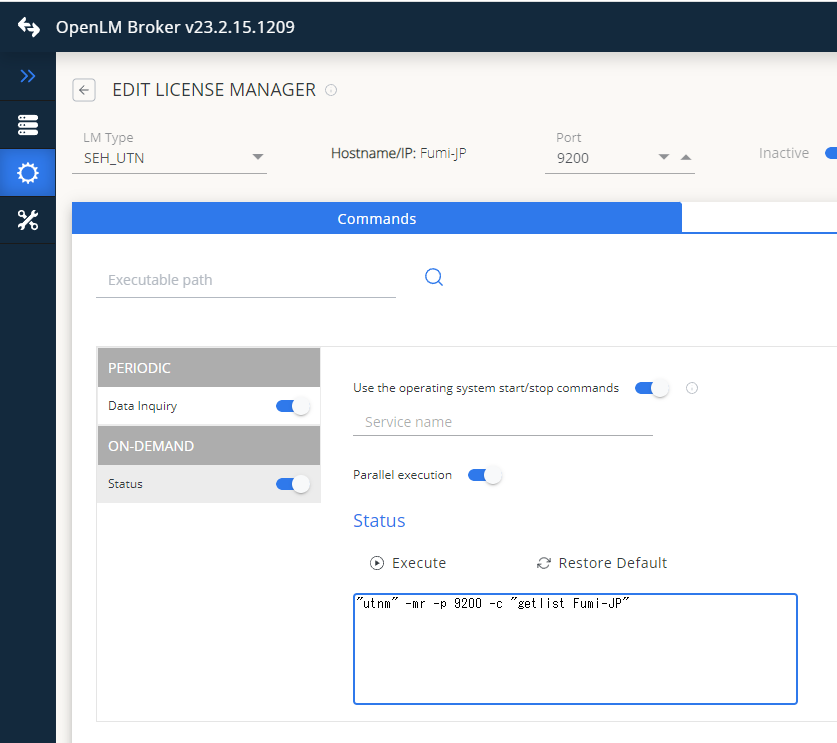Click the OpenLM Broker logo arrows icon

(28, 27)
